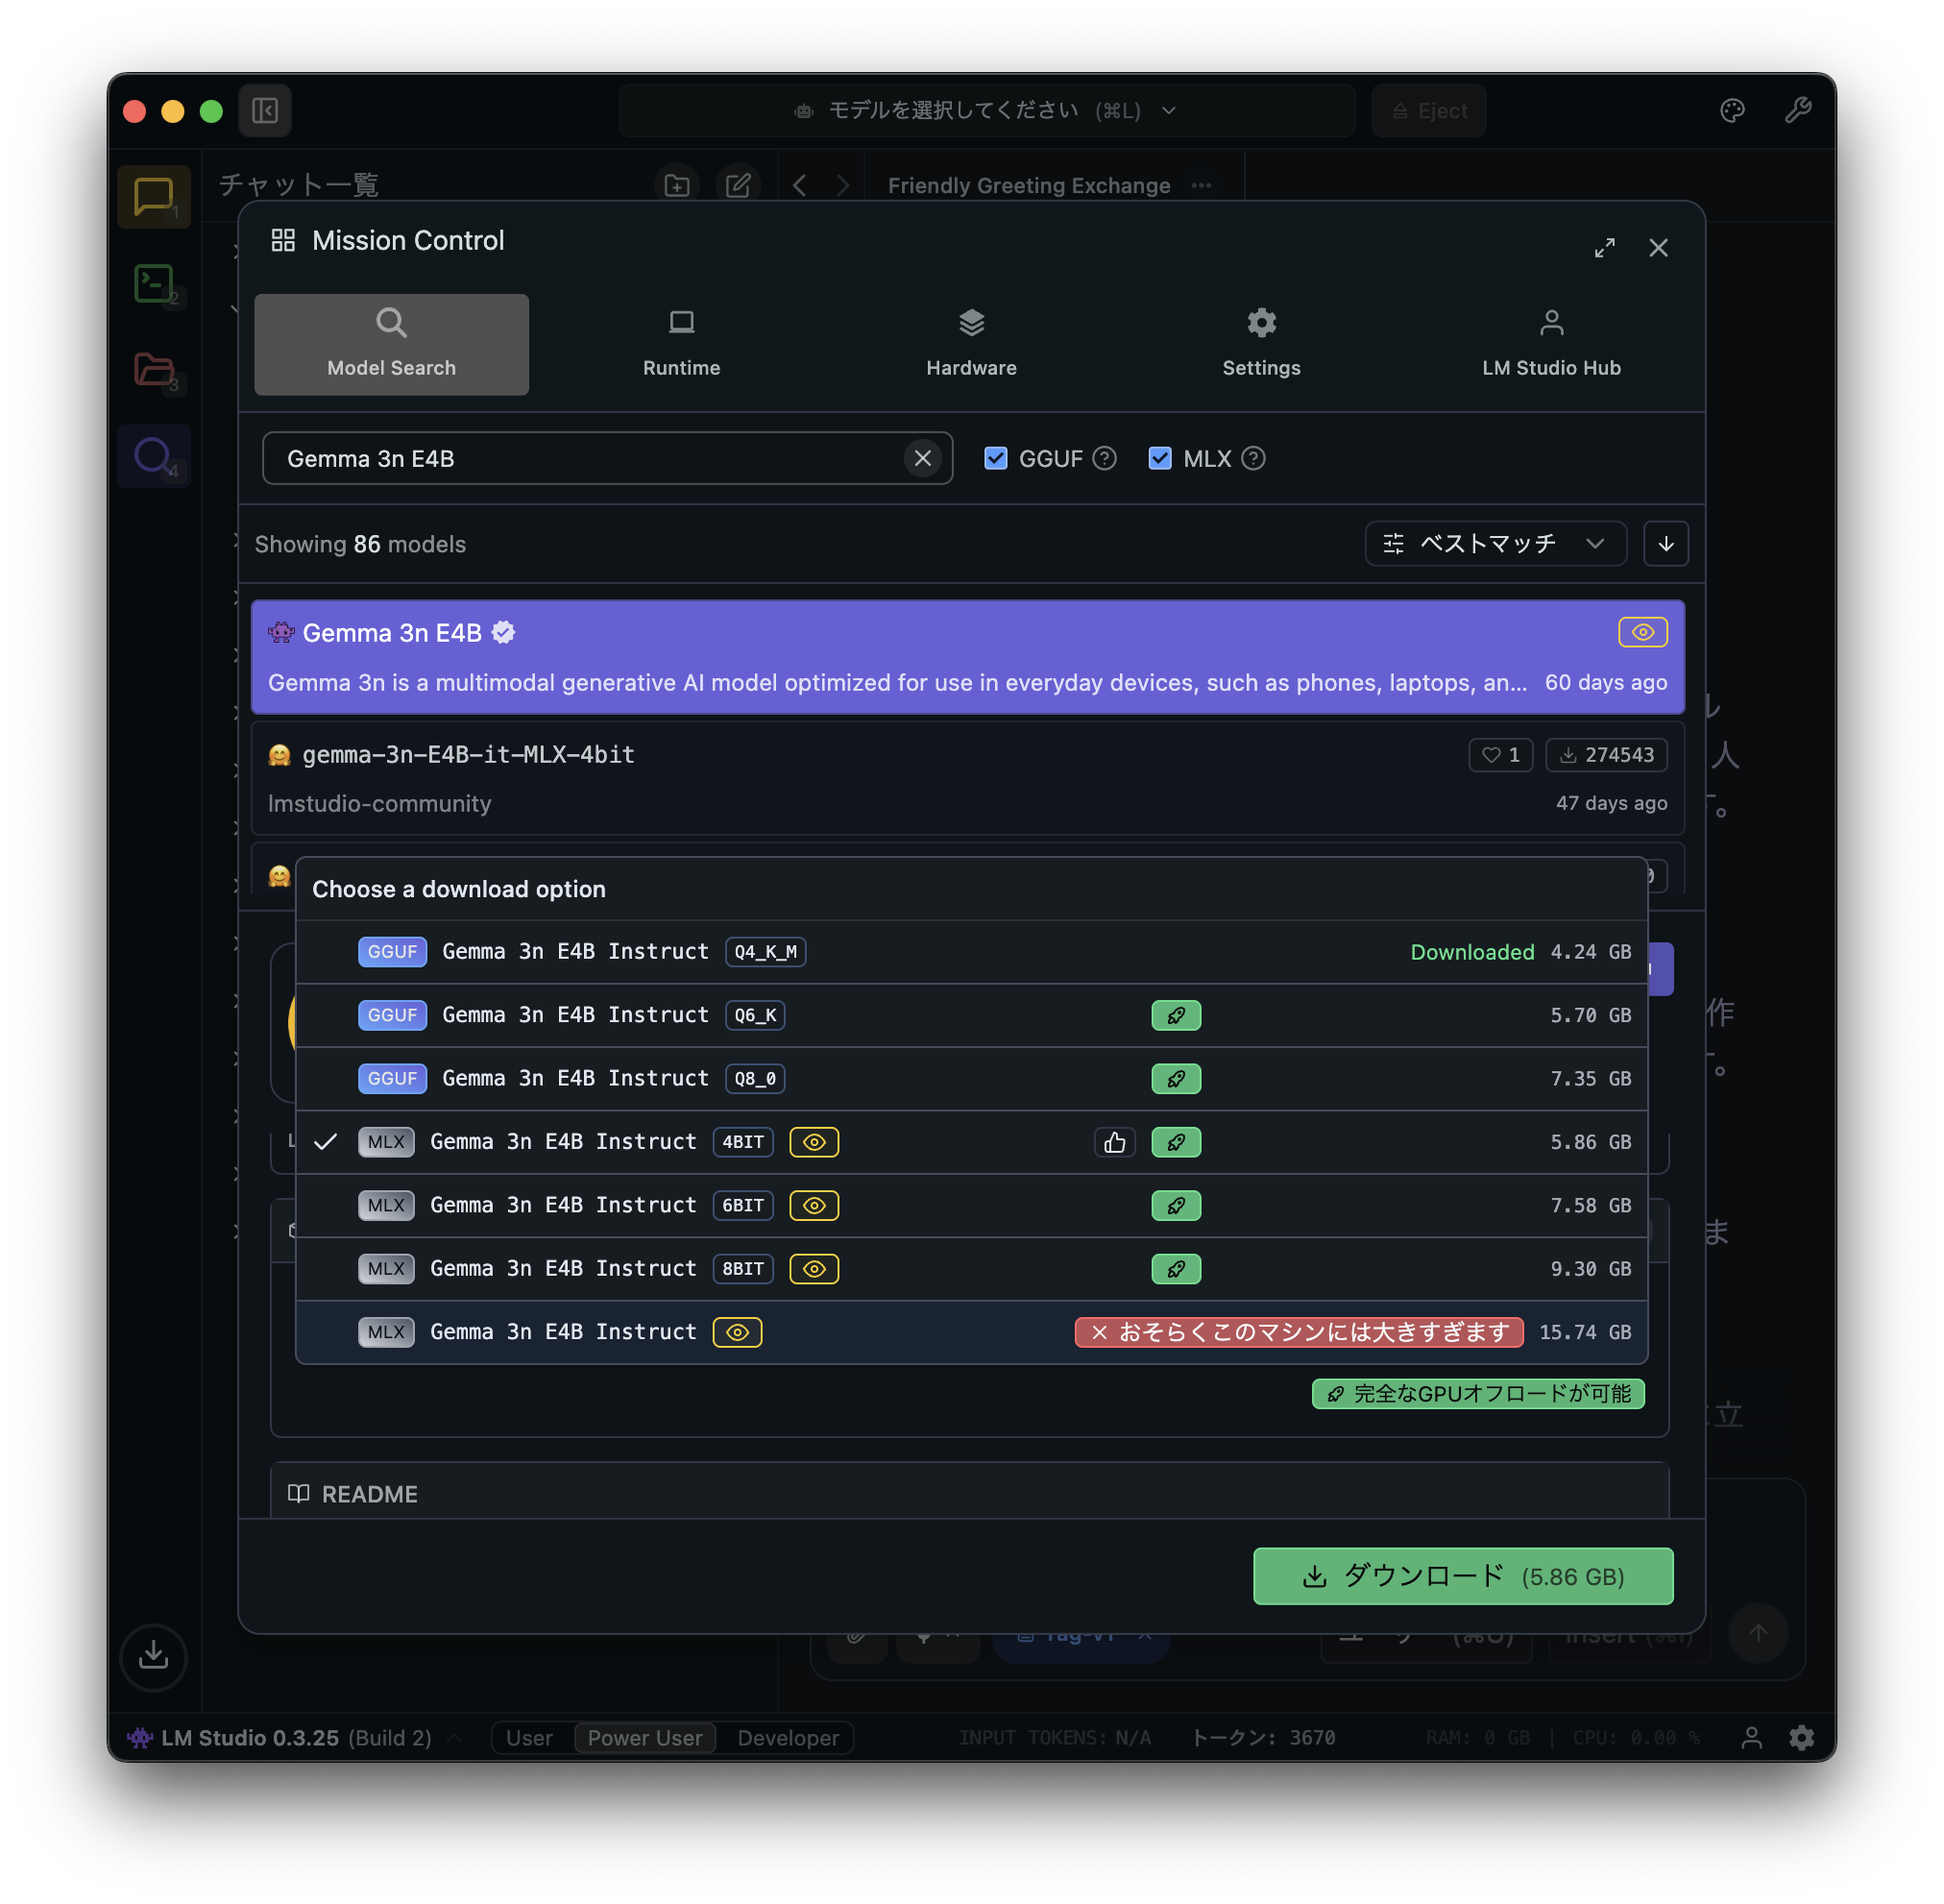Clear the Gemma 3n E4B search text

click(x=922, y=458)
